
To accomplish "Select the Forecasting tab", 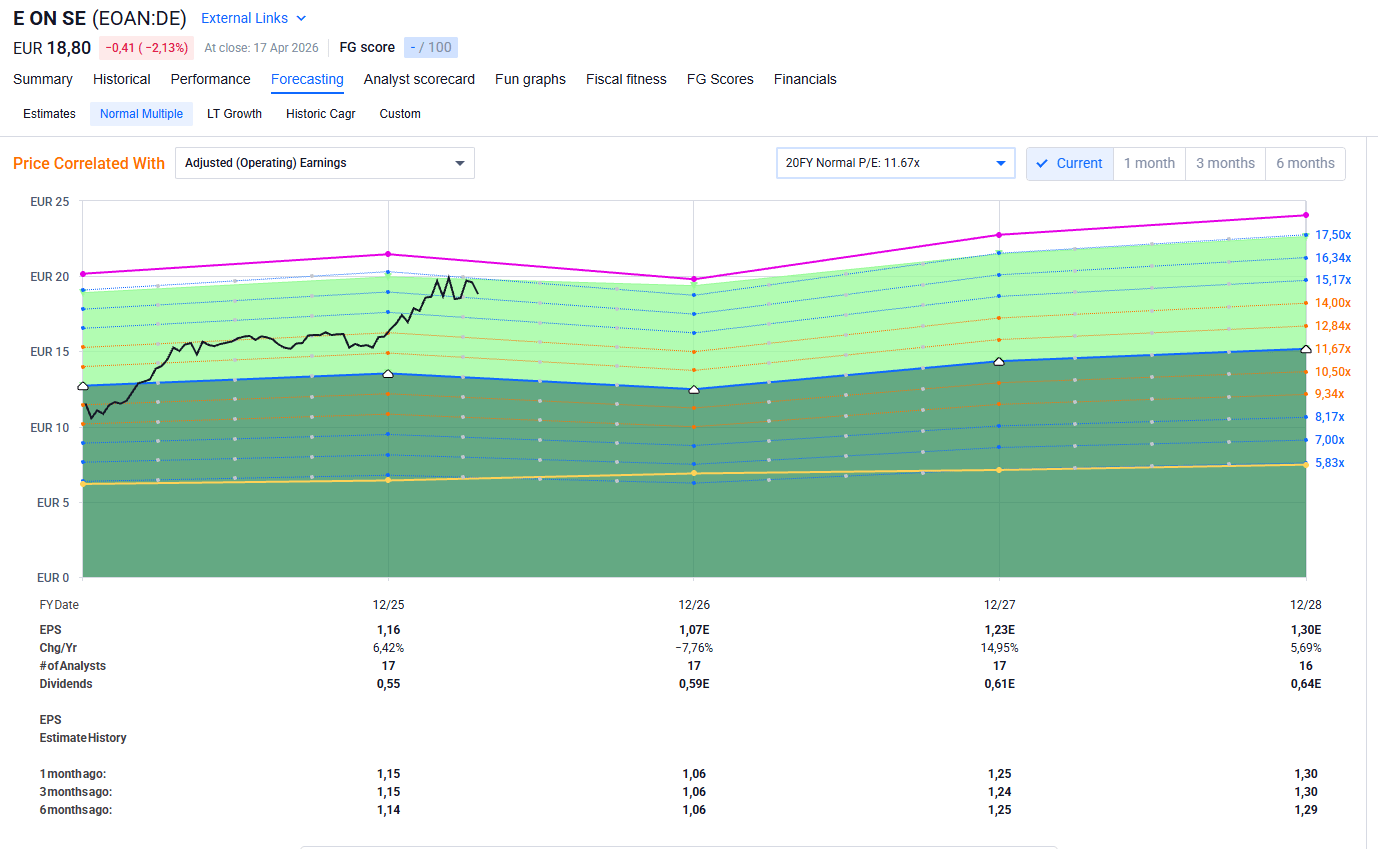I will pos(307,79).
